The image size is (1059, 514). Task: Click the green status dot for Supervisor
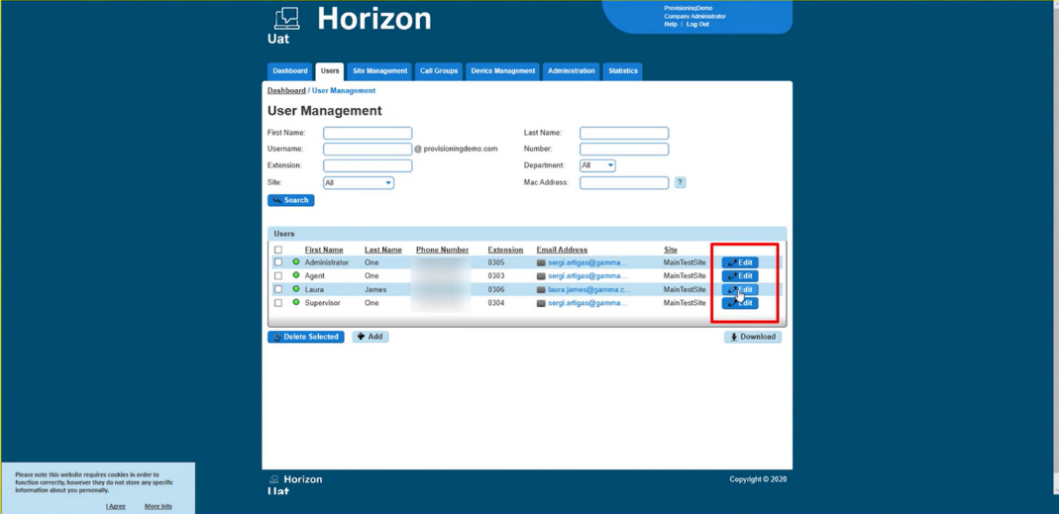point(296,303)
